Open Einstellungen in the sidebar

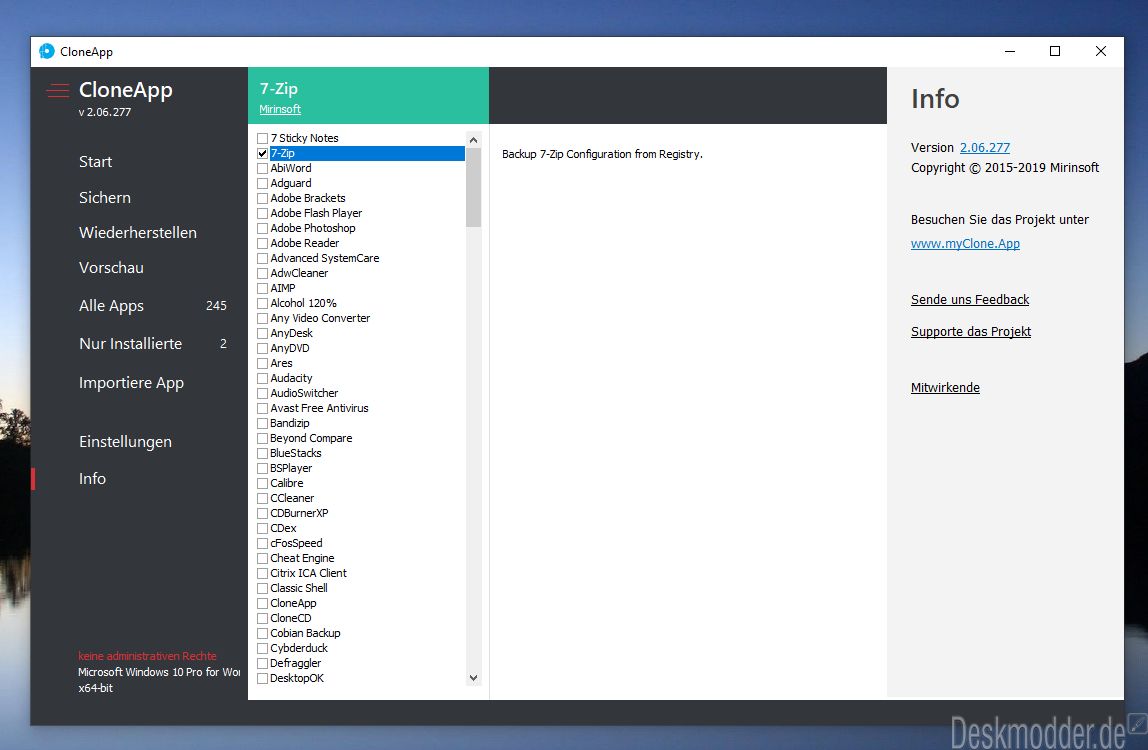125,442
